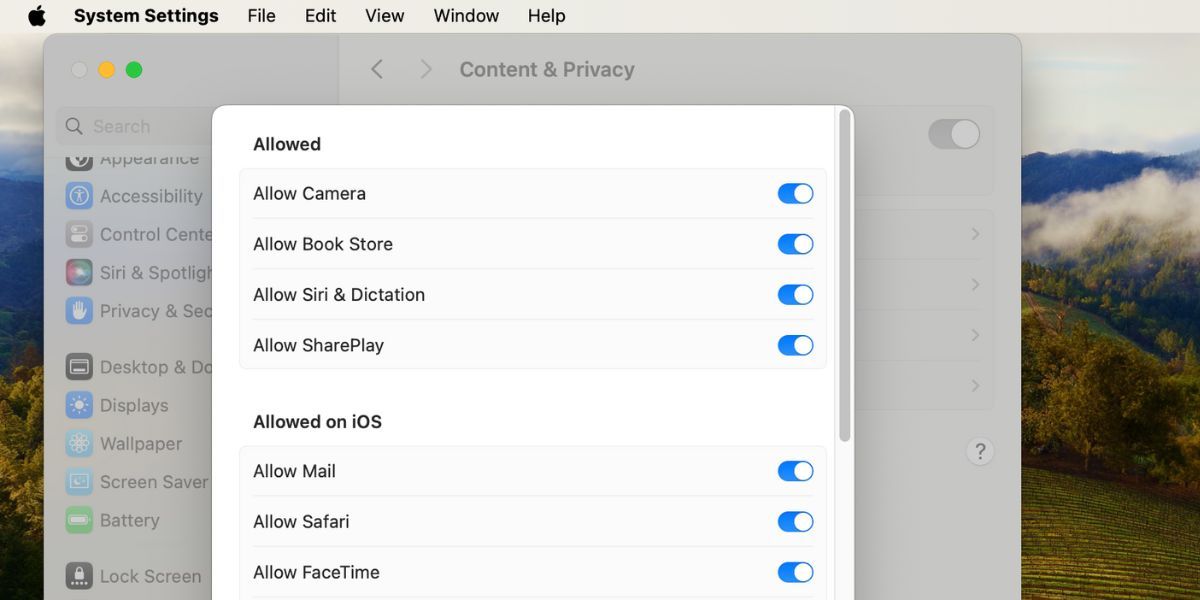Select the Desktop & Dock icon
Screen dimensions: 1200x600
78,366
